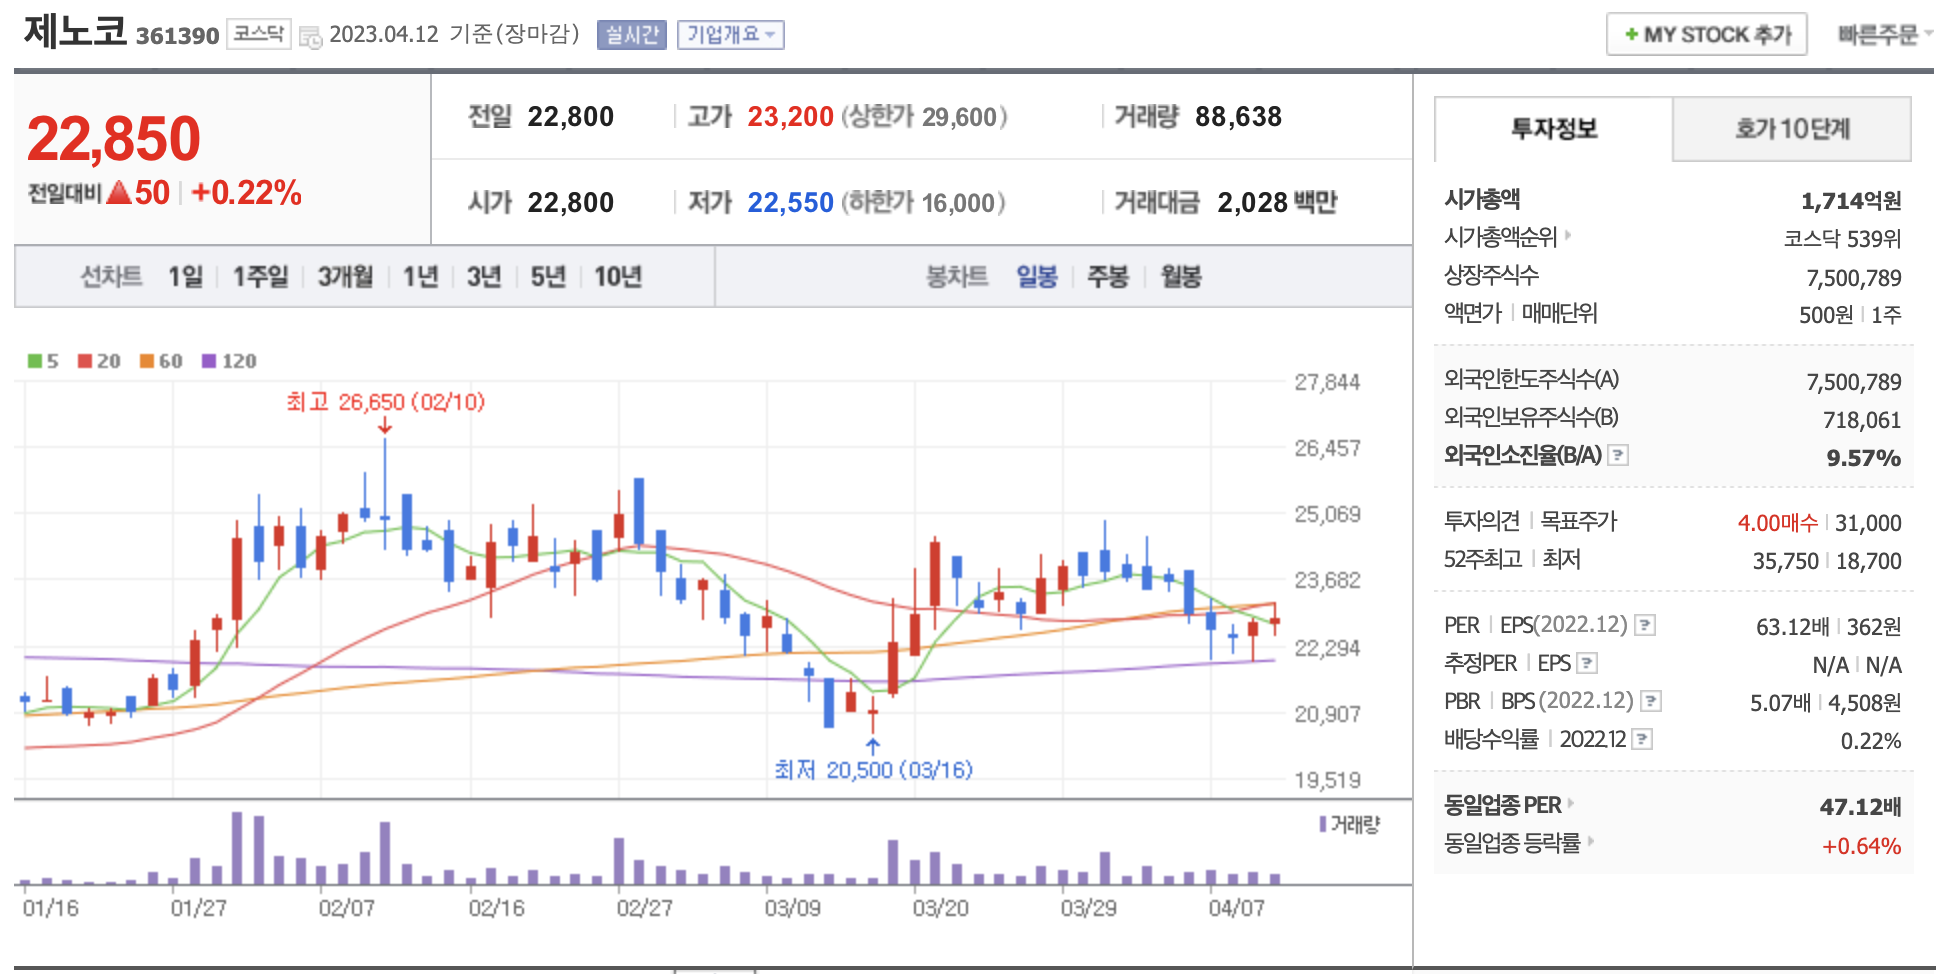Toggle the 실시간 real-time button
1936x974 pixels.
(631, 35)
